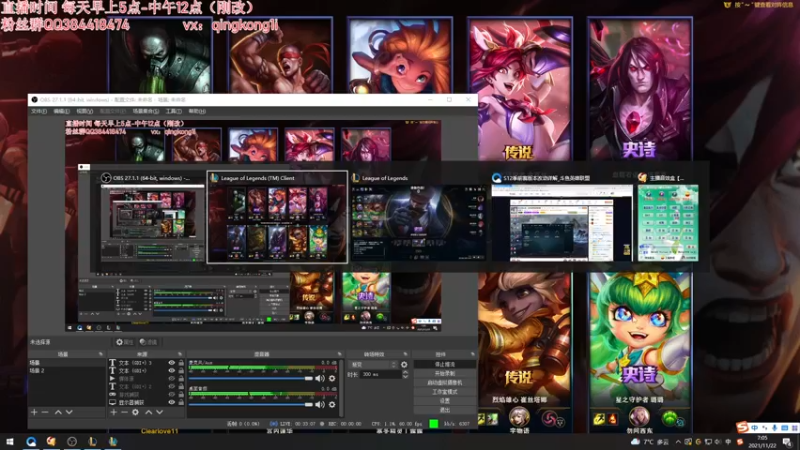Toggle visibility of game capture source

[x=171, y=394]
